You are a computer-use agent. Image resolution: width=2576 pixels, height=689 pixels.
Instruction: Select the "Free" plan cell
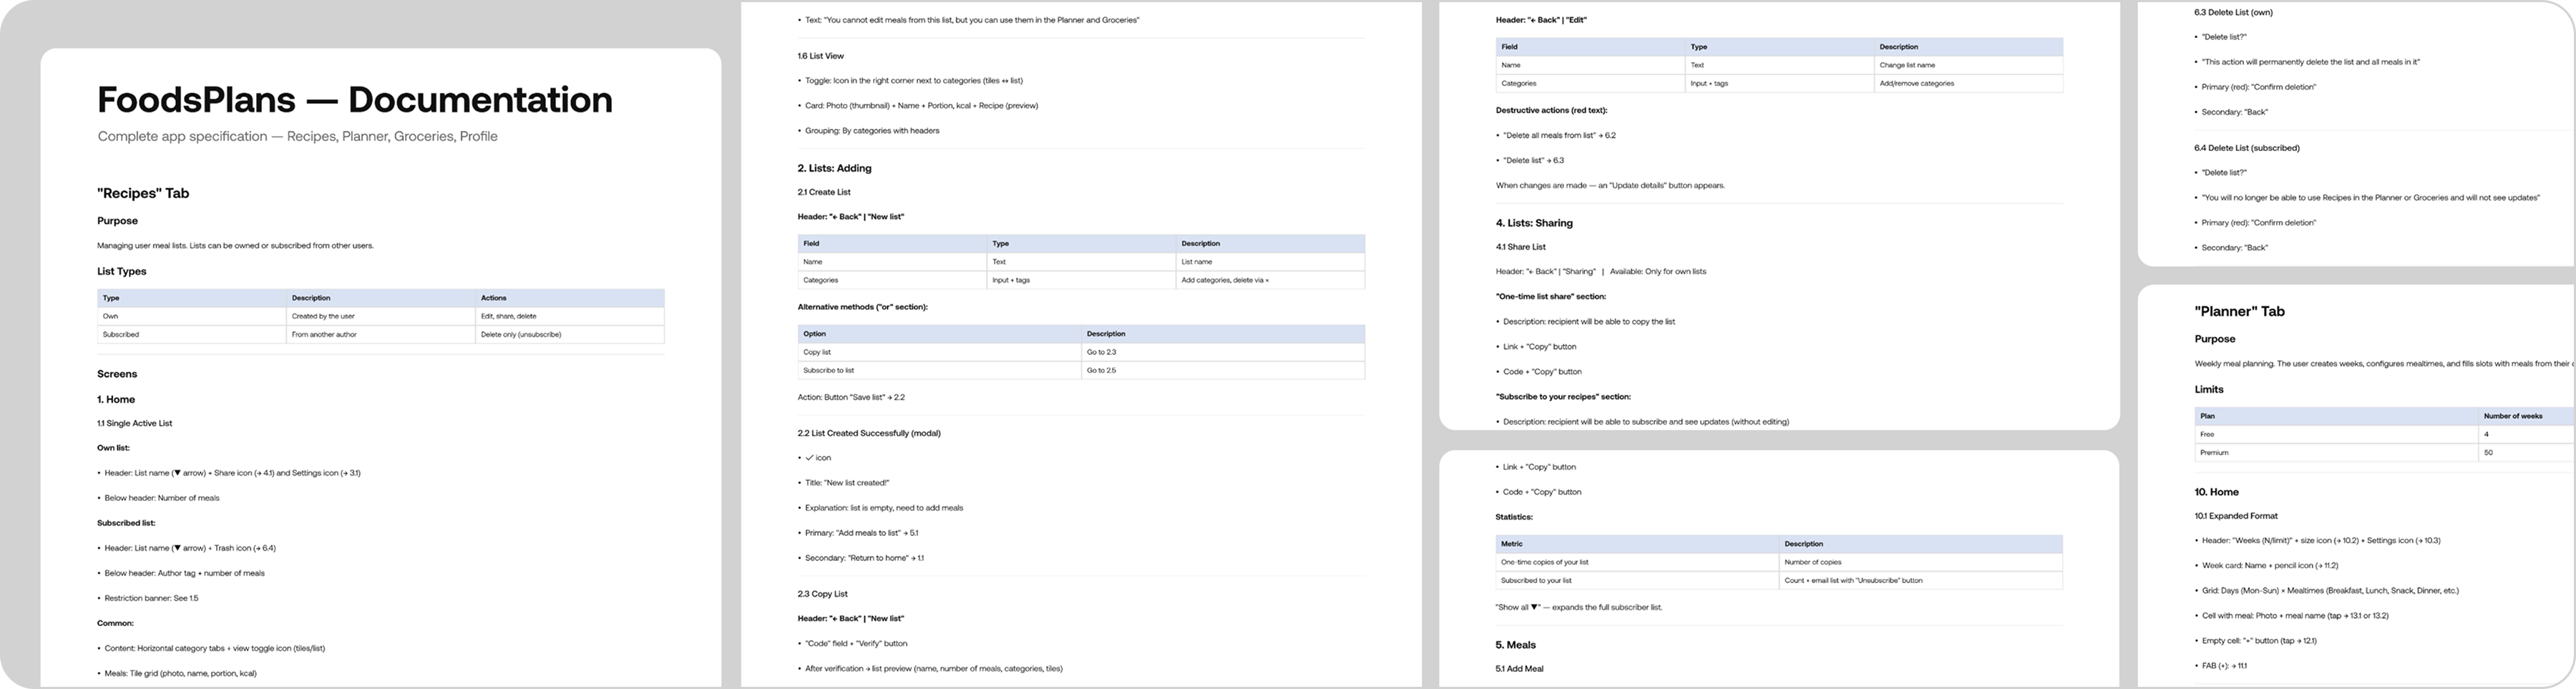pos(2336,434)
